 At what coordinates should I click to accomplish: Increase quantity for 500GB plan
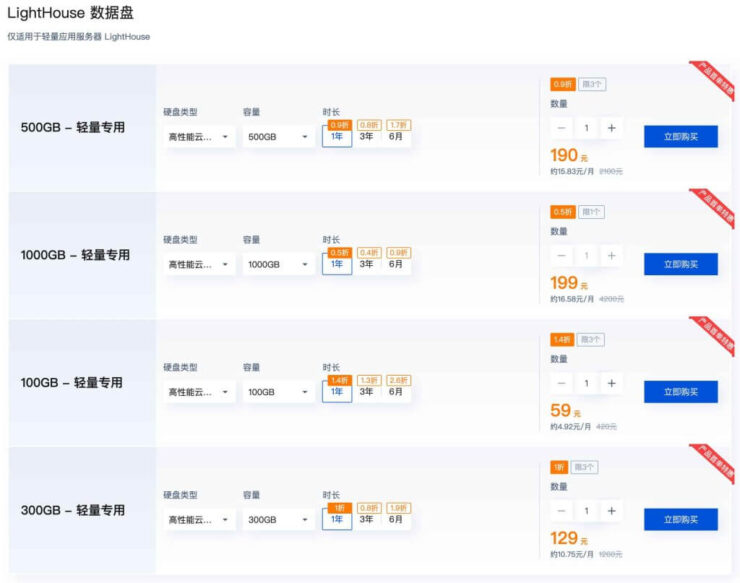[612, 128]
